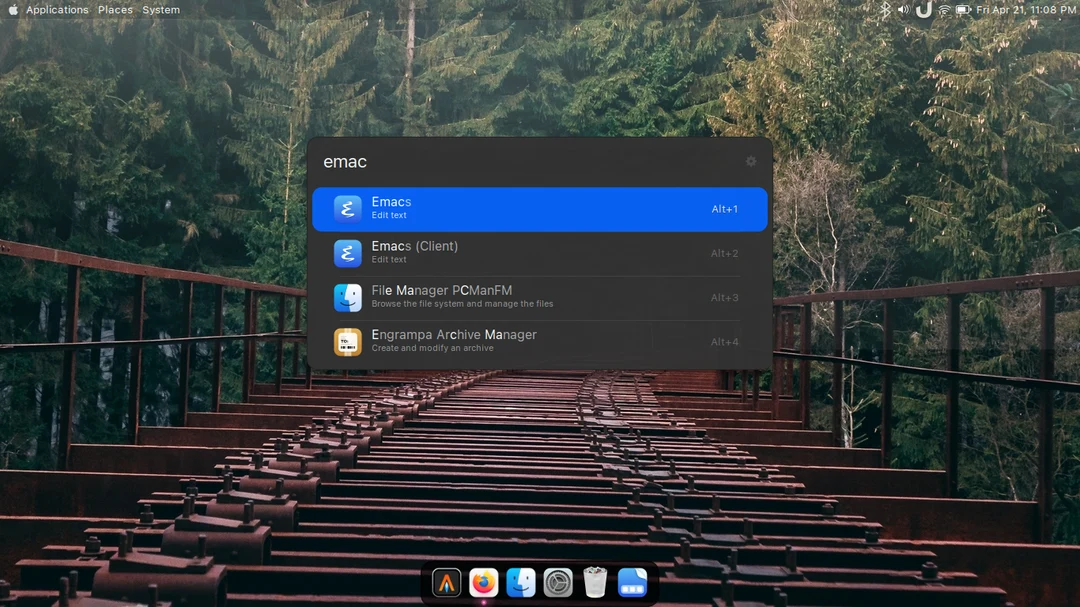Click the blue app icon at the dock's right end
The height and width of the screenshot is (607, 1080).
(x=630, y=582)
